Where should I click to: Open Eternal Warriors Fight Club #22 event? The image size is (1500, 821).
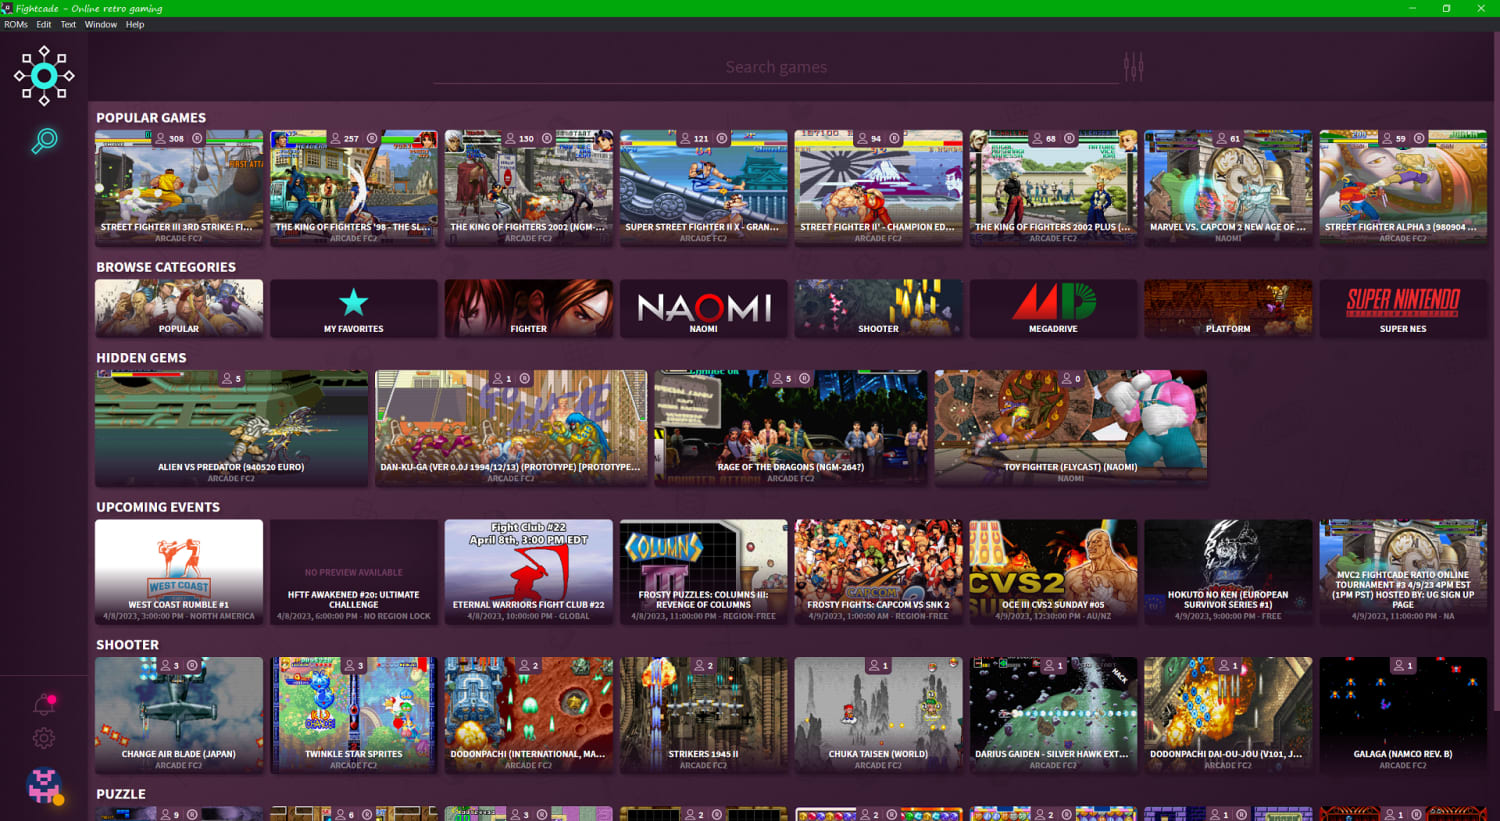529,572
